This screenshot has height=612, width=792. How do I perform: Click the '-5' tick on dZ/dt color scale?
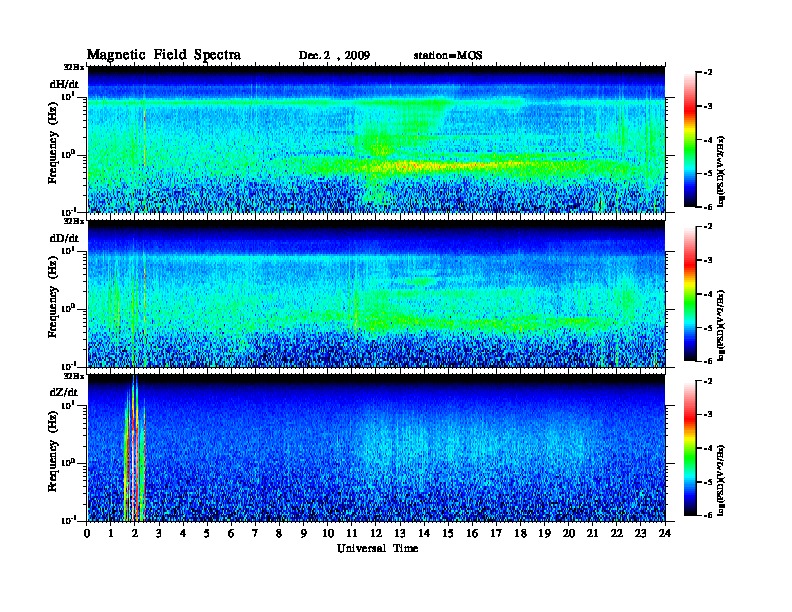click(707, 482)
